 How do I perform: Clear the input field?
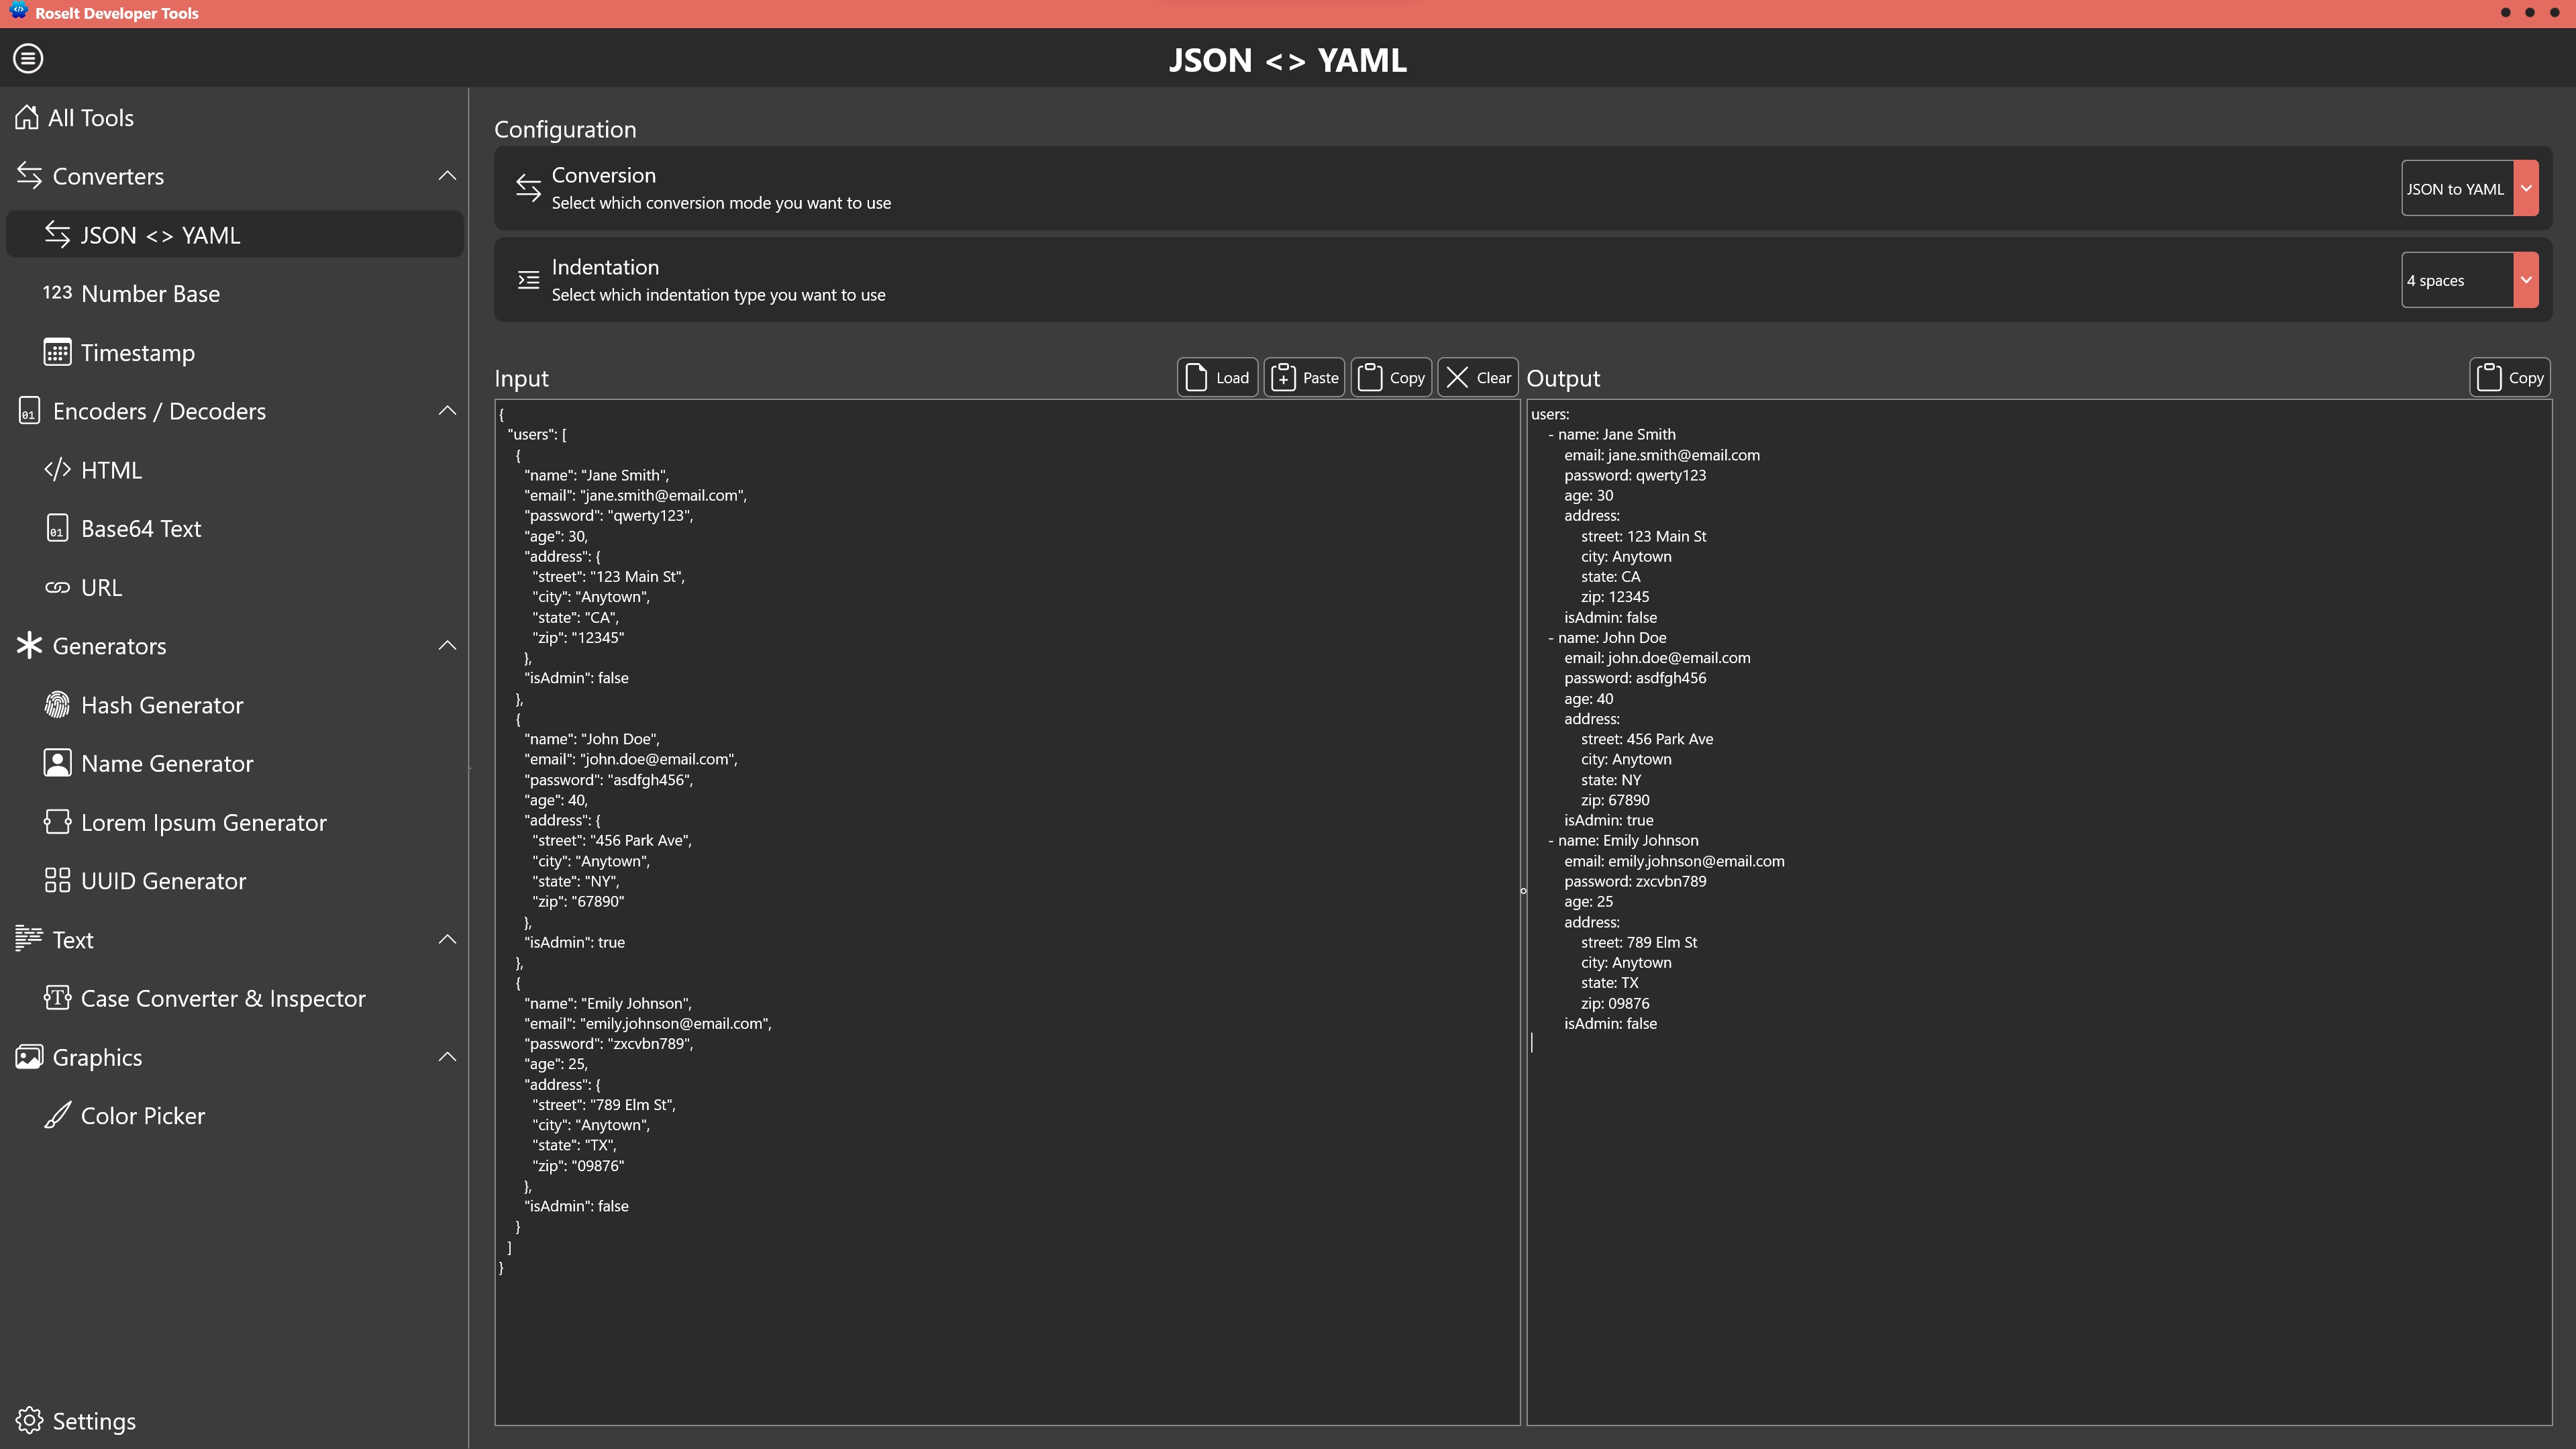pyautogui.click(x=1477, y=377)
